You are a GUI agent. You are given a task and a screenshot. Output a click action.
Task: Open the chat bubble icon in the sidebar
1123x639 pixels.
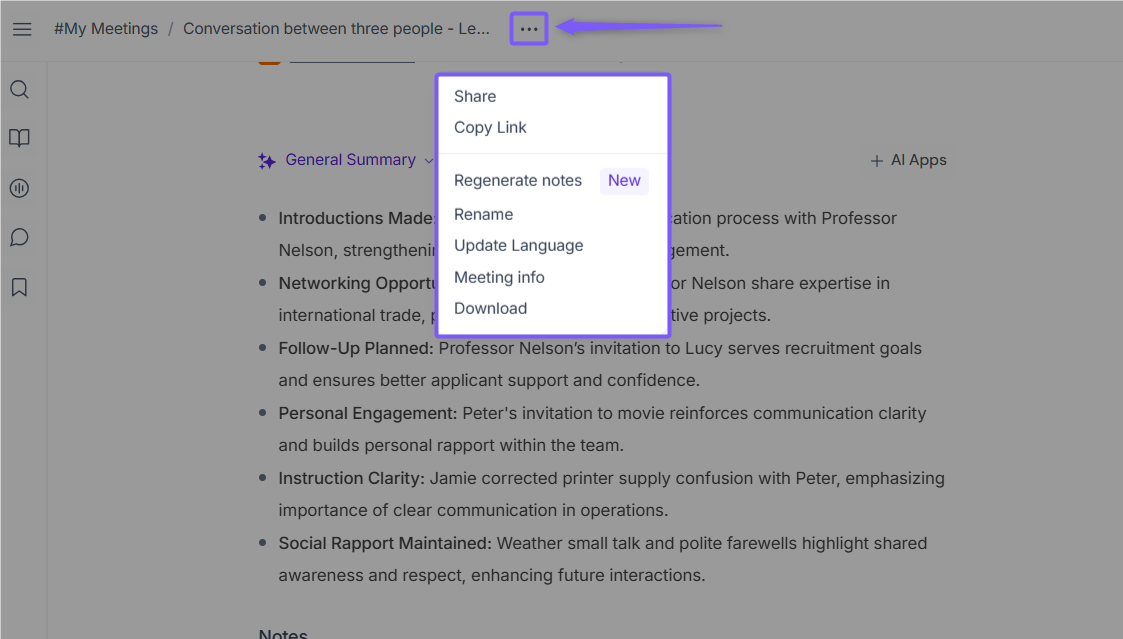(19, 238)
